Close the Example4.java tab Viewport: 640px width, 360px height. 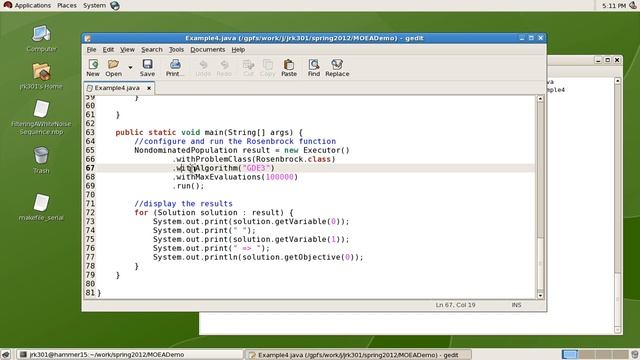[x=149, y=88]
